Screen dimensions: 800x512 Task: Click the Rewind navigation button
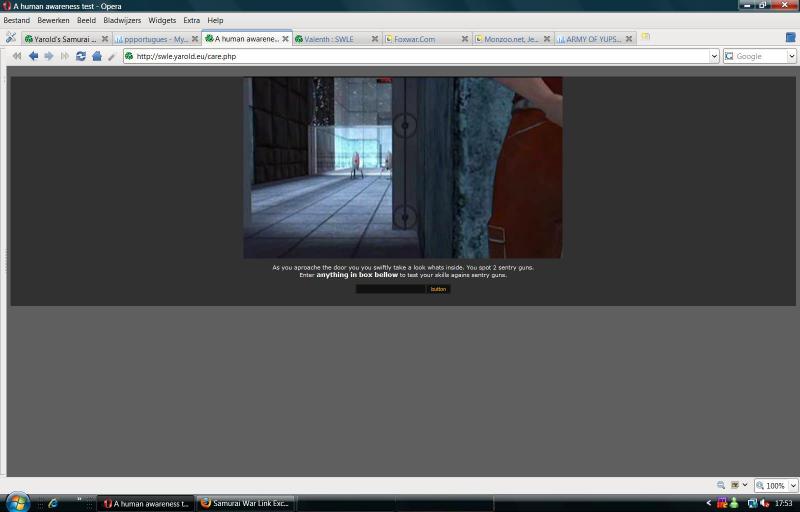pos(17,56)
